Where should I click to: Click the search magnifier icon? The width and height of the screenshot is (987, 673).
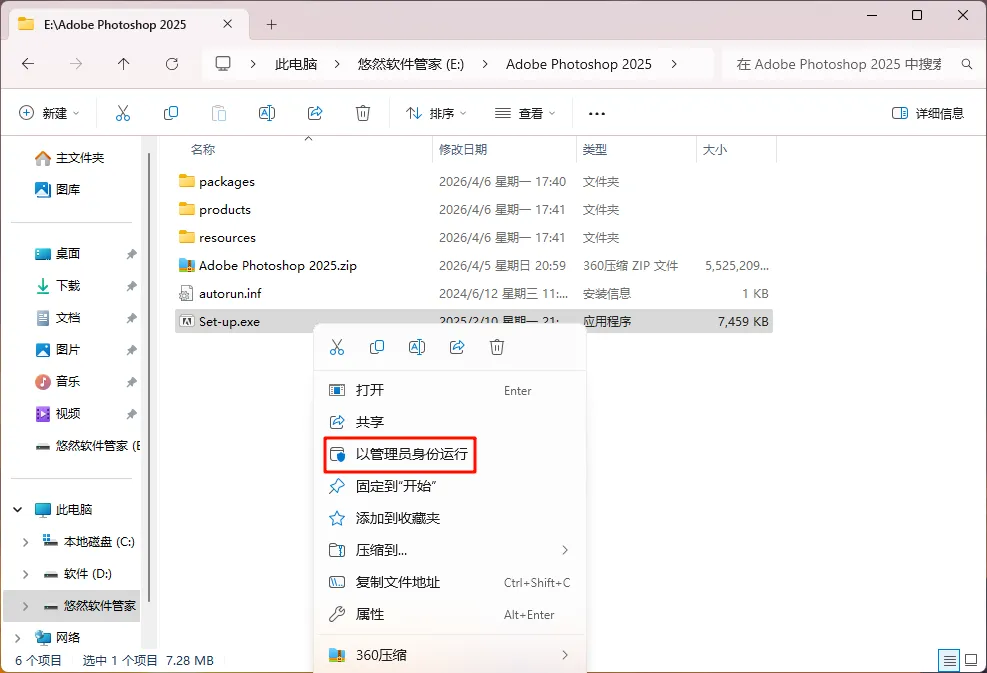[x=967, y=64]
